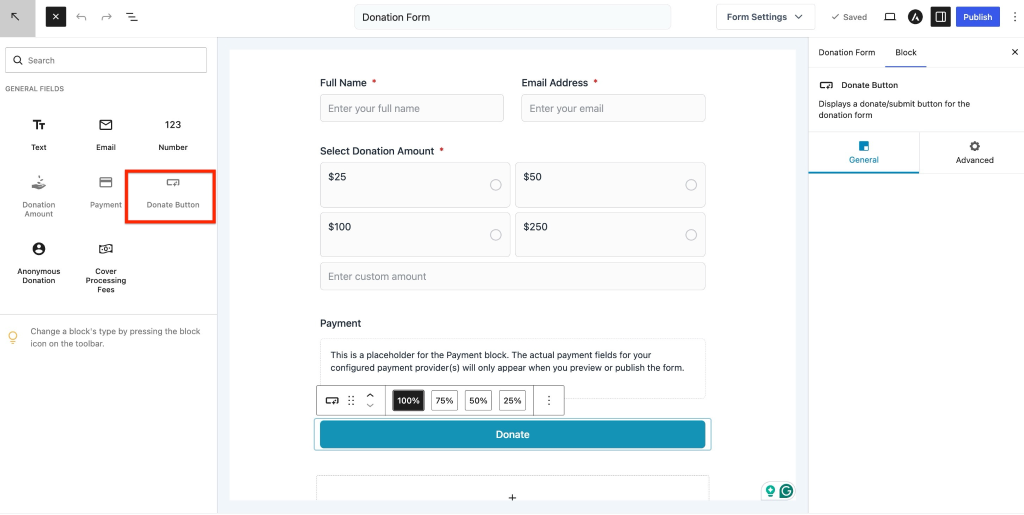This screenshot has width=1024, height=515.
Task: Set button width to 50%
Action: (479, 401)
